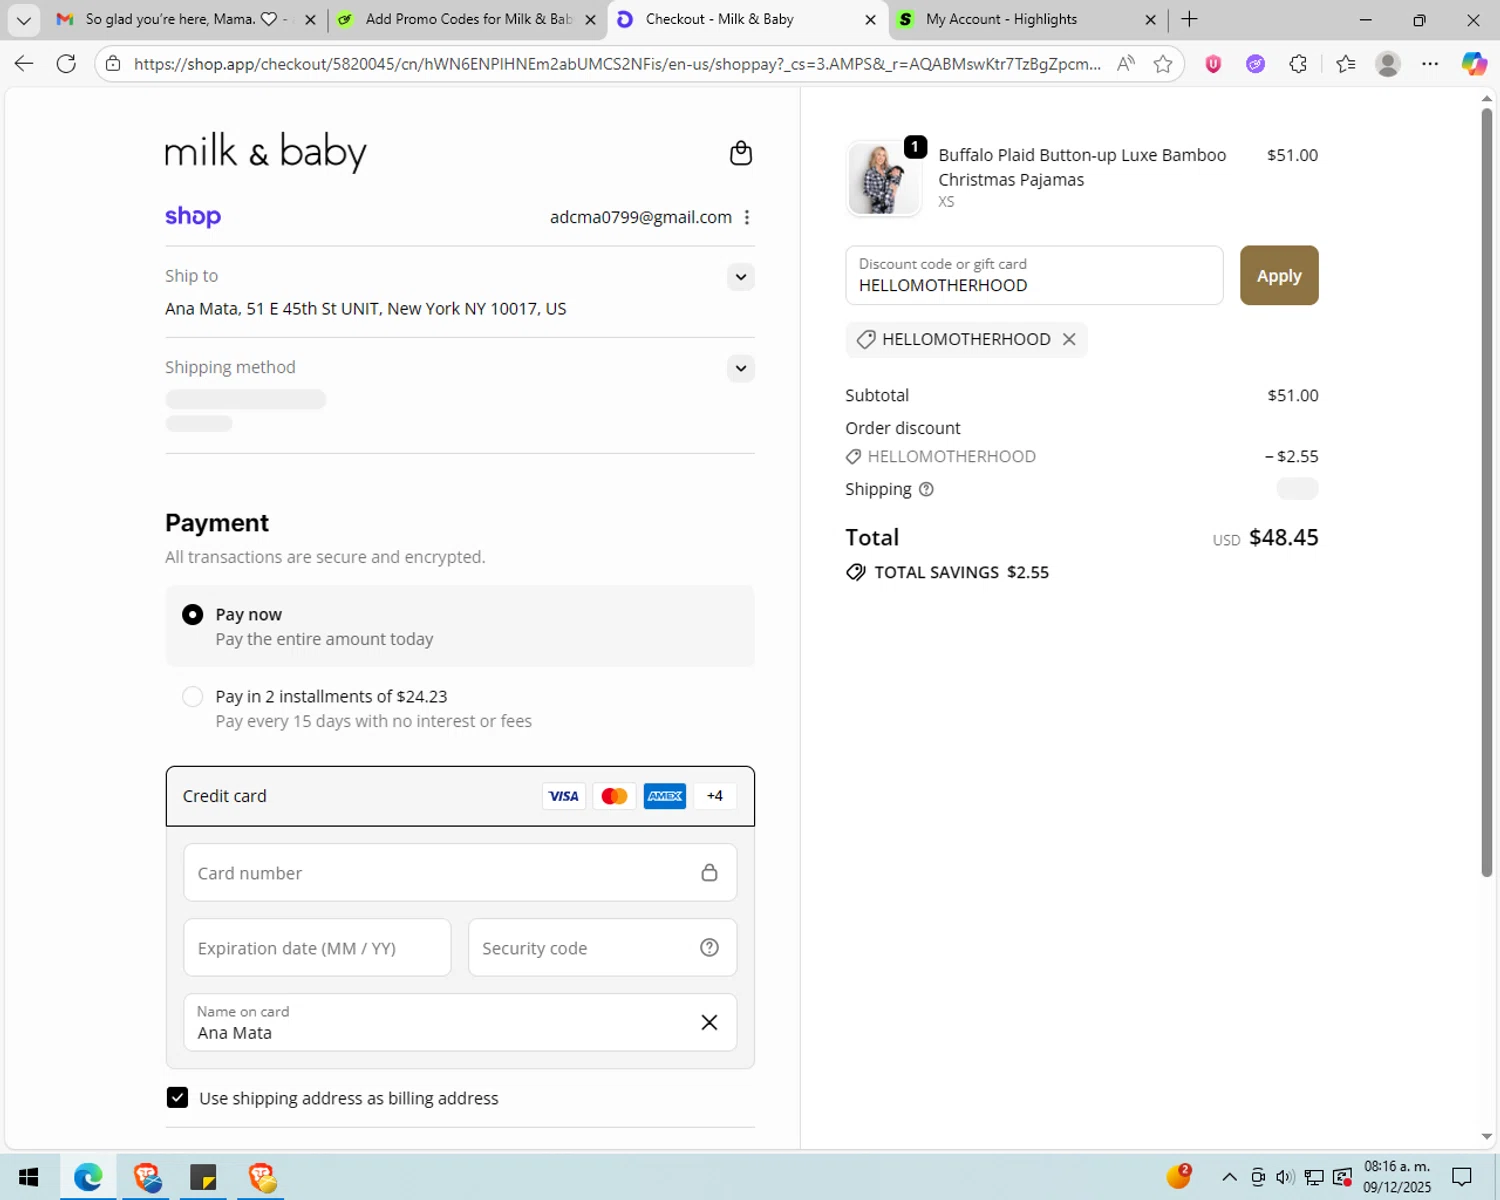Click the browser back arrow
Viewport: 1500px width, 1200px height.
pyautogui.click(x=24, y=64)
